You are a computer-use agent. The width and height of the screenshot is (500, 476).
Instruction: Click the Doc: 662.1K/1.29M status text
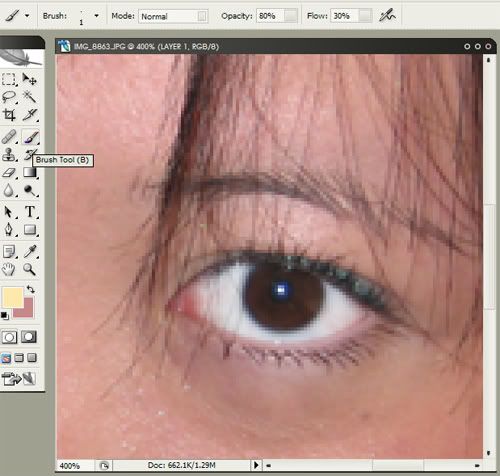click(182, 465)
